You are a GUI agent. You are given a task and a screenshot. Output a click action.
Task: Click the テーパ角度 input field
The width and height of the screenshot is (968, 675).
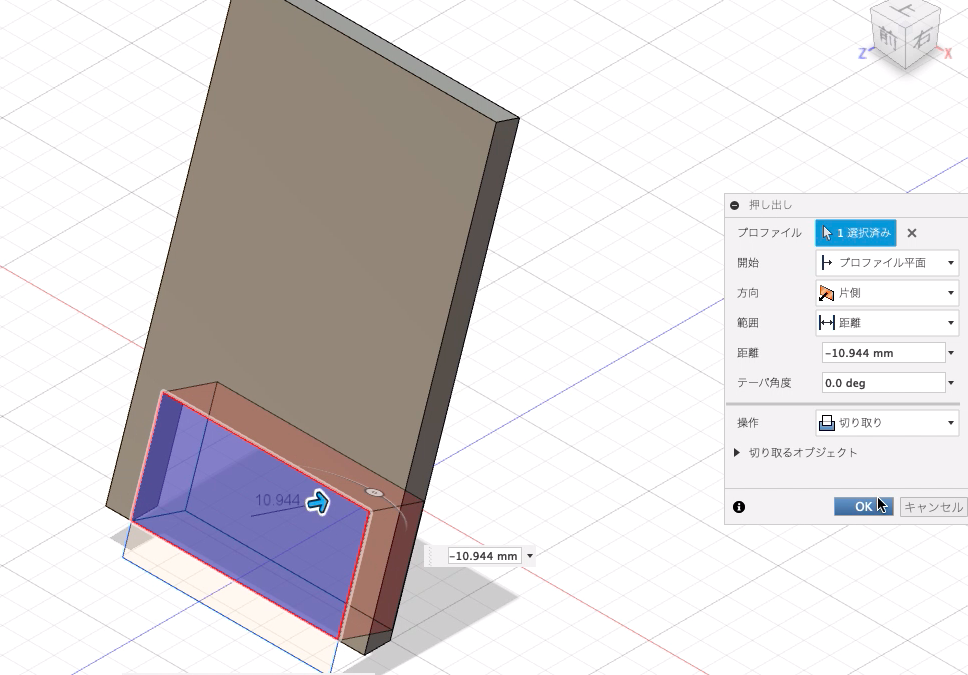click(883, 383)
